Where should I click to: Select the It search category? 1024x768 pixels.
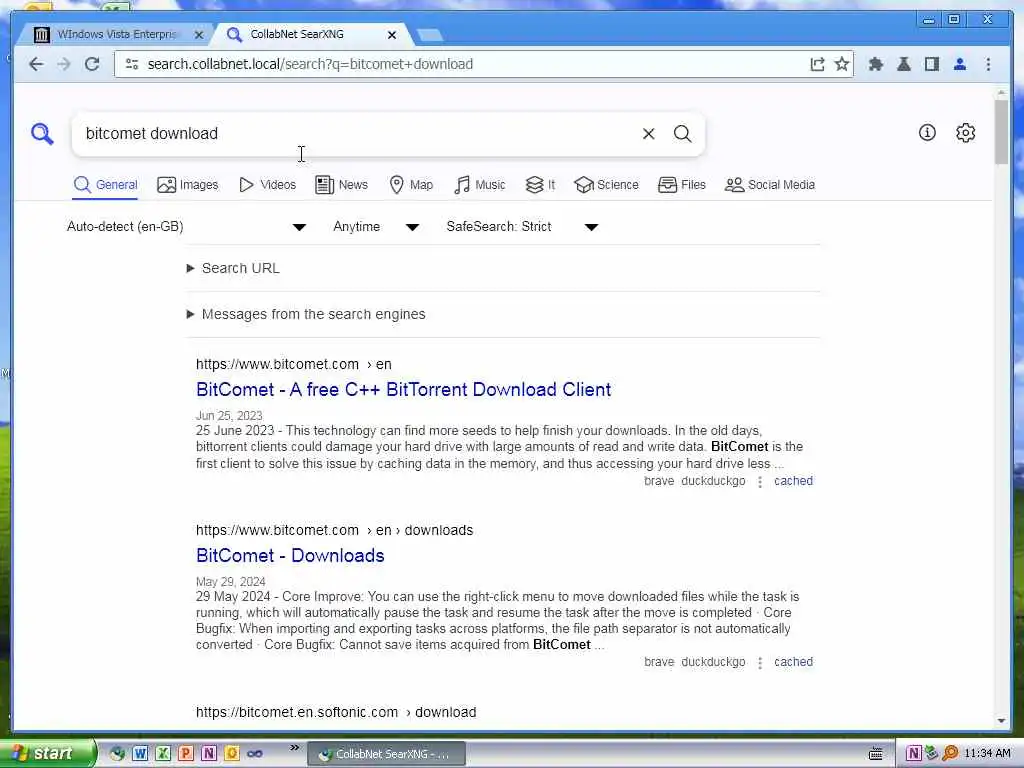pyautogui.click(x=540, y=185)
